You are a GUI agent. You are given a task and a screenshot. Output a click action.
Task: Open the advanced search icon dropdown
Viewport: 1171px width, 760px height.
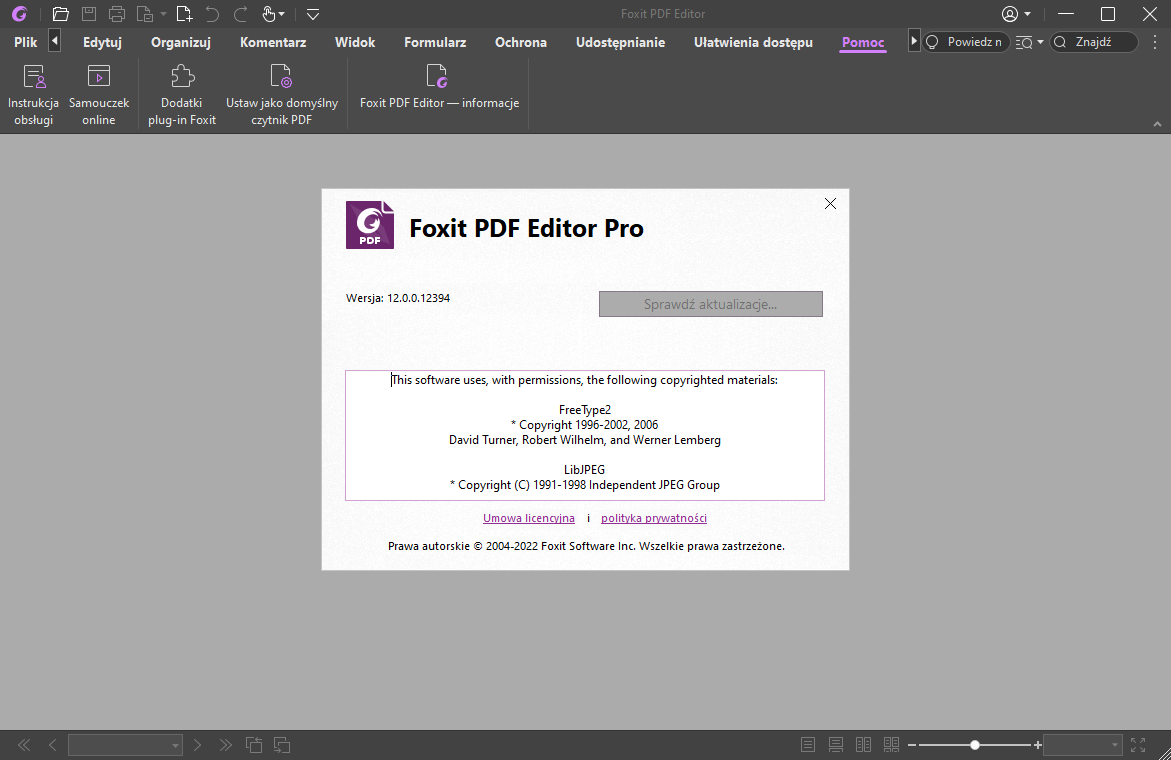point(1029,43)
